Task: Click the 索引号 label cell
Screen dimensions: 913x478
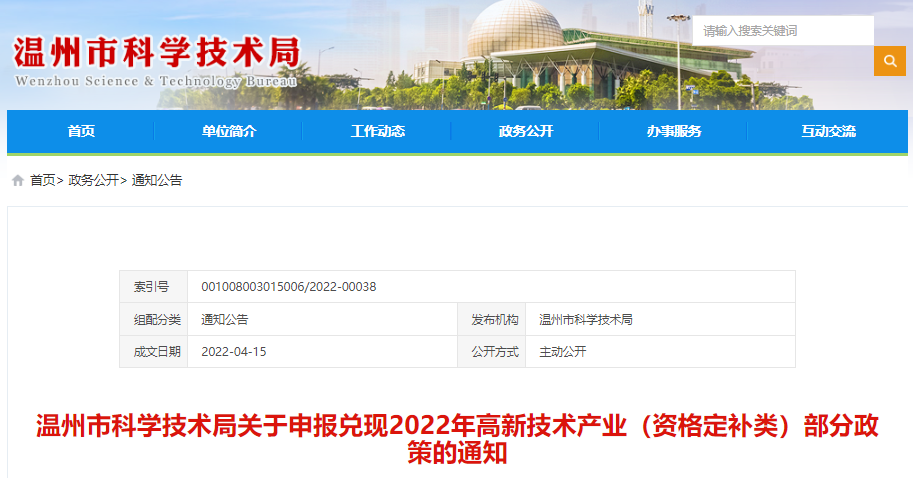Action: pos(152,287)
